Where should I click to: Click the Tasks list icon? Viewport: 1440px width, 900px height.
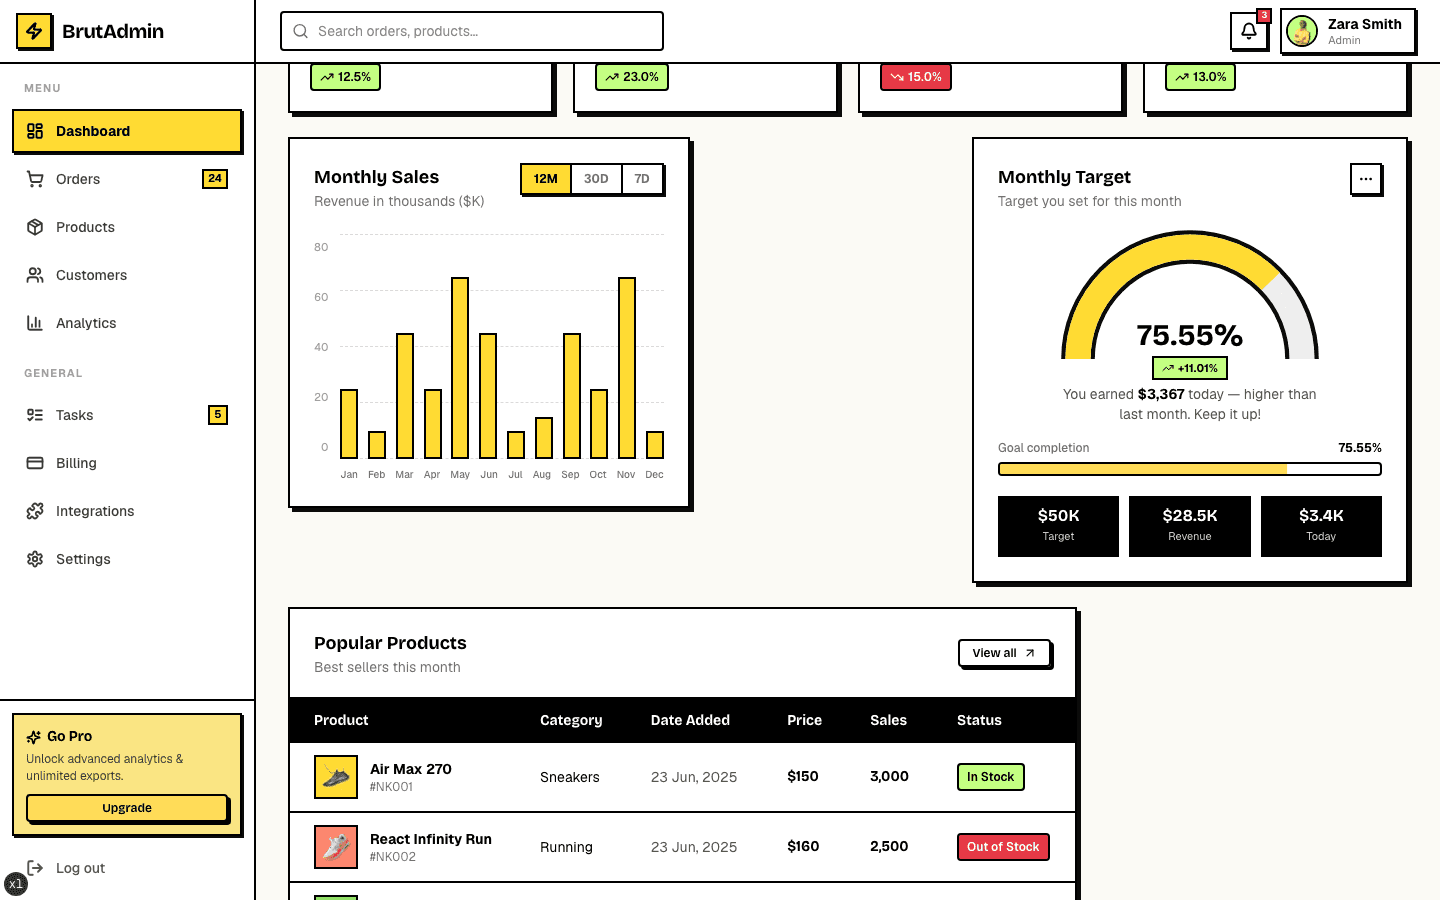[x=35, y=415]
